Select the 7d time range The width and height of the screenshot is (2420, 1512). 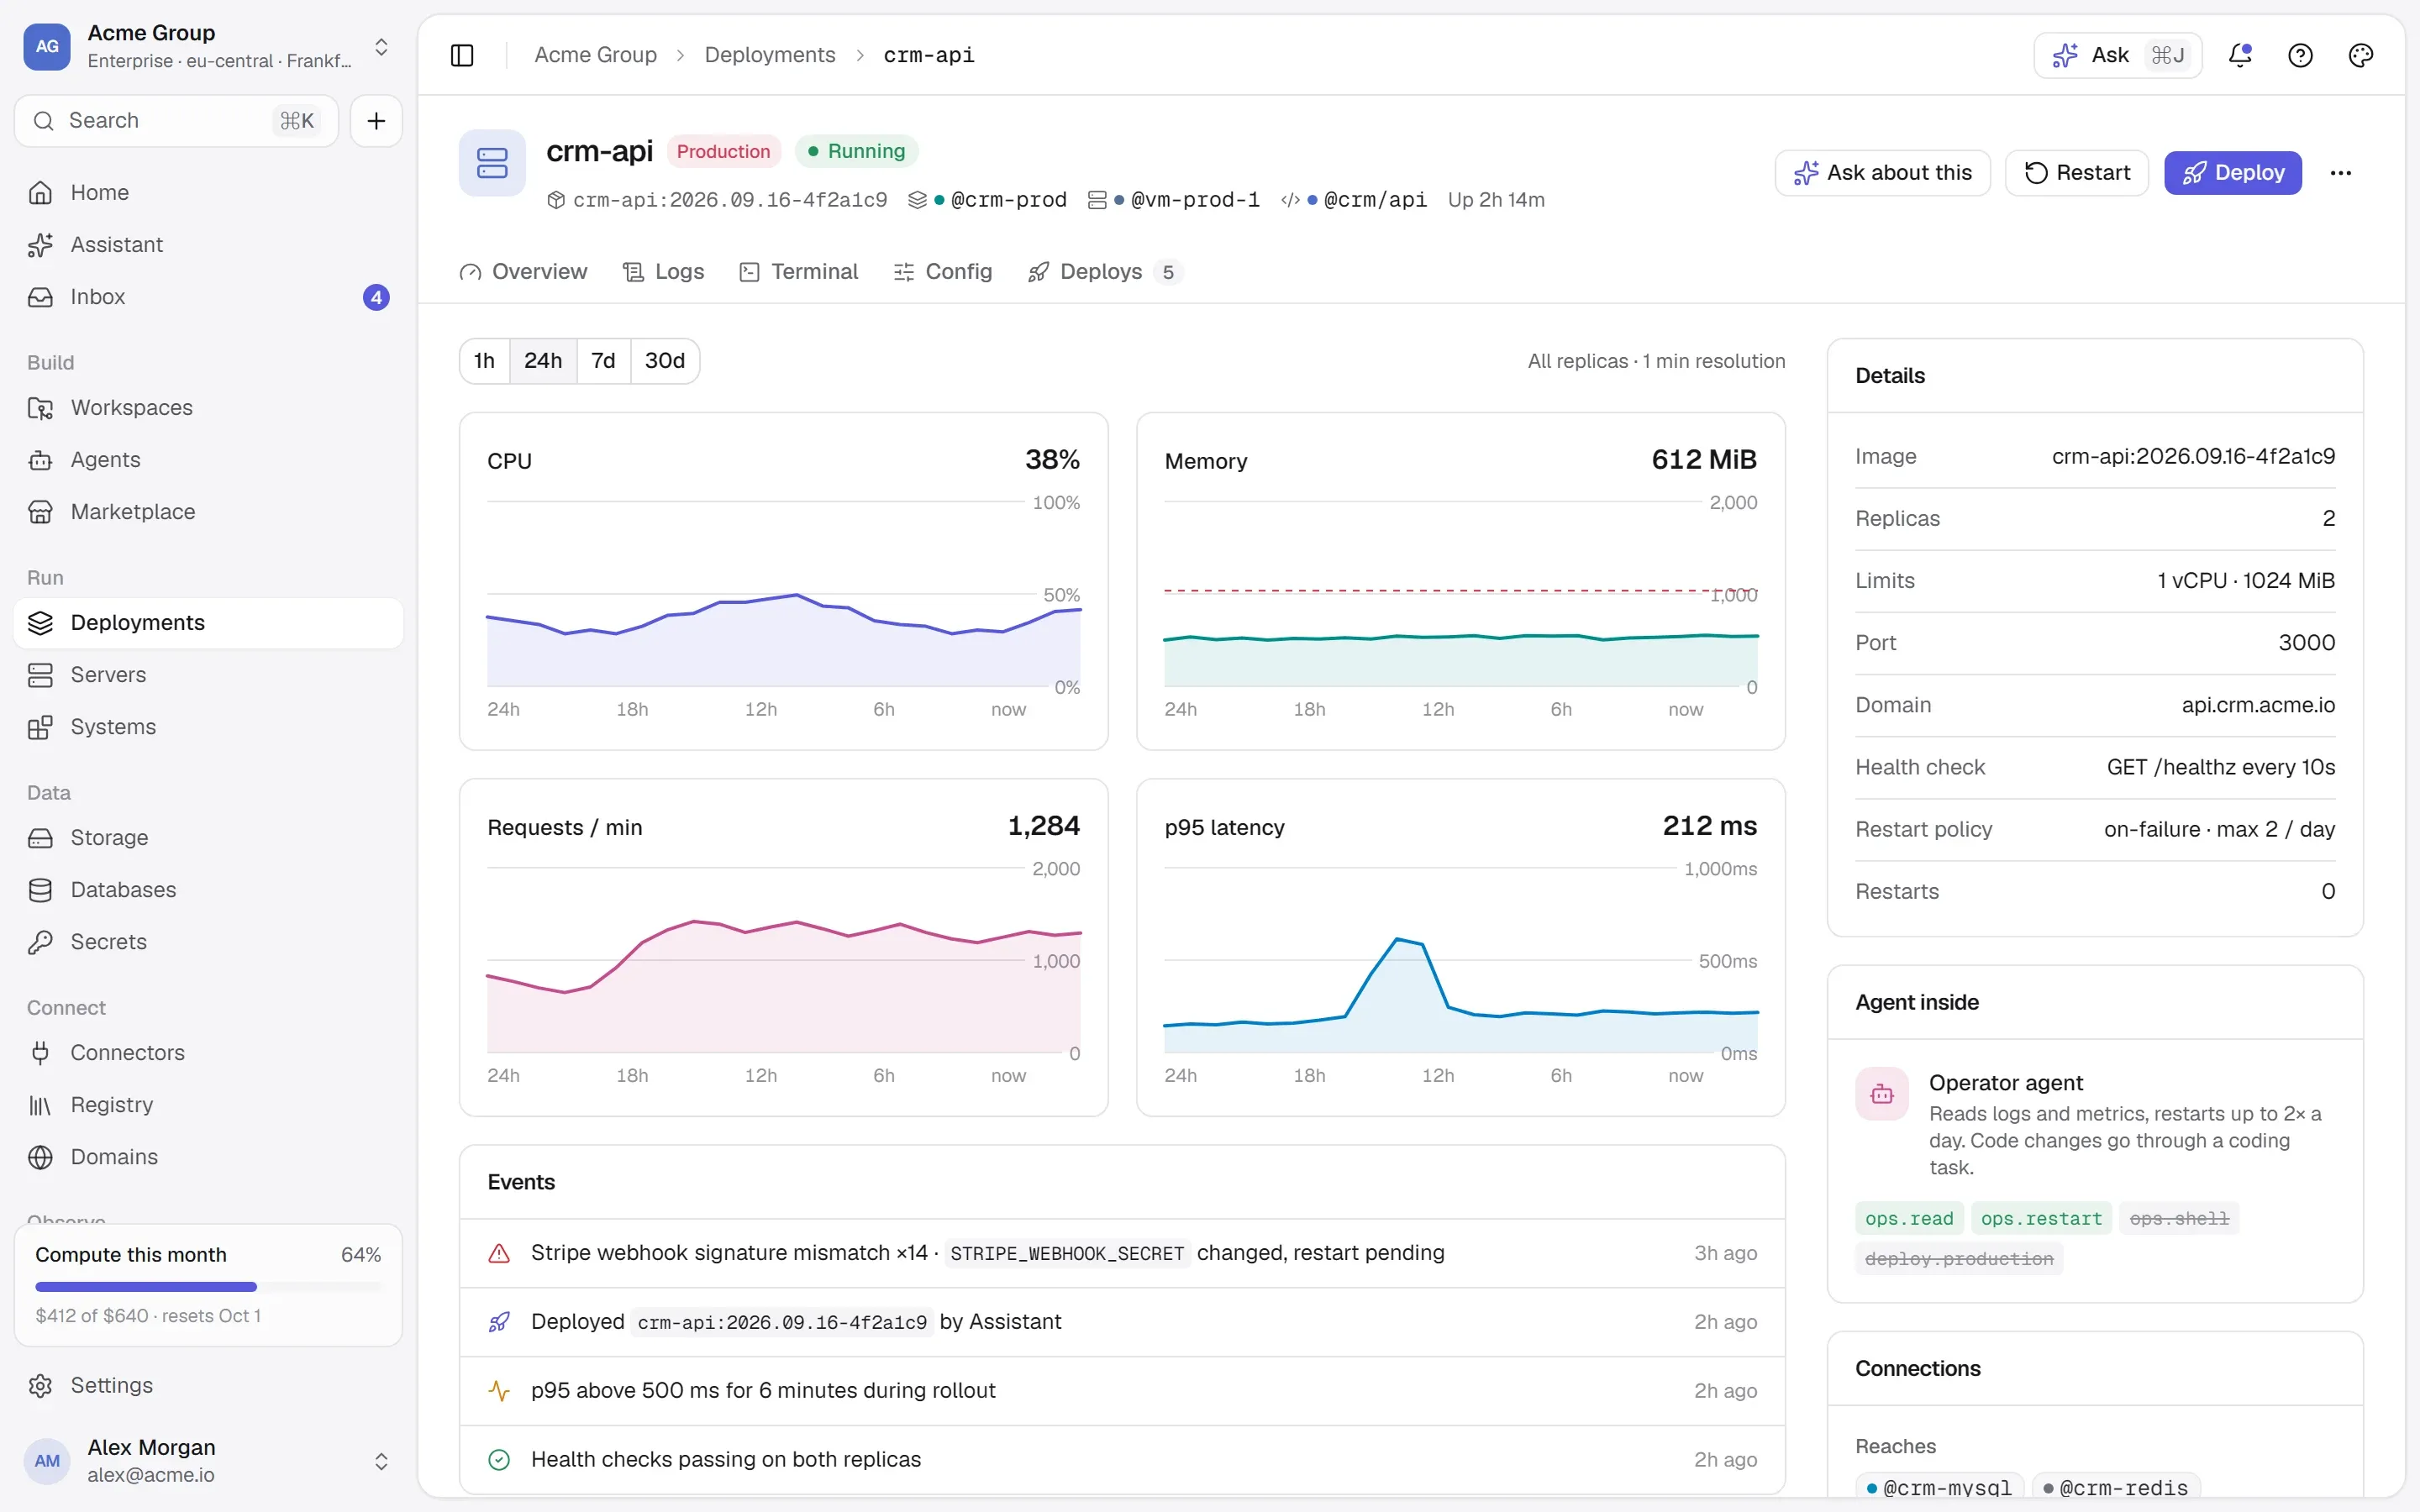pyautogui.click(x=603, y=361)
